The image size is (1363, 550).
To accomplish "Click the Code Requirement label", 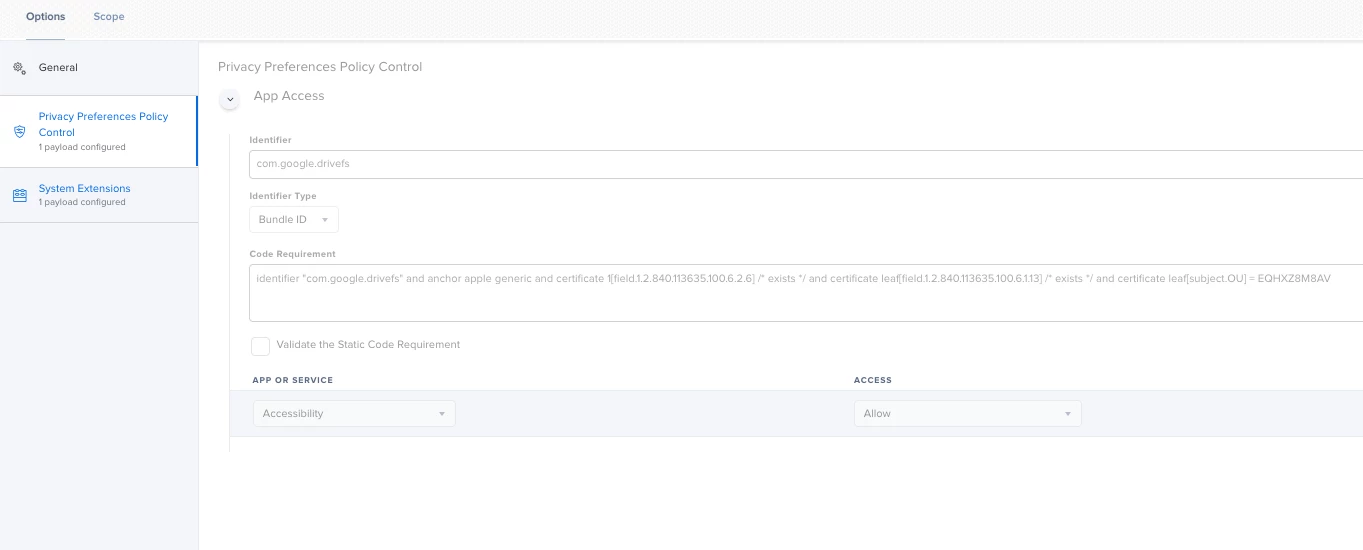I will pyautogui.click(x=293, y=254).
